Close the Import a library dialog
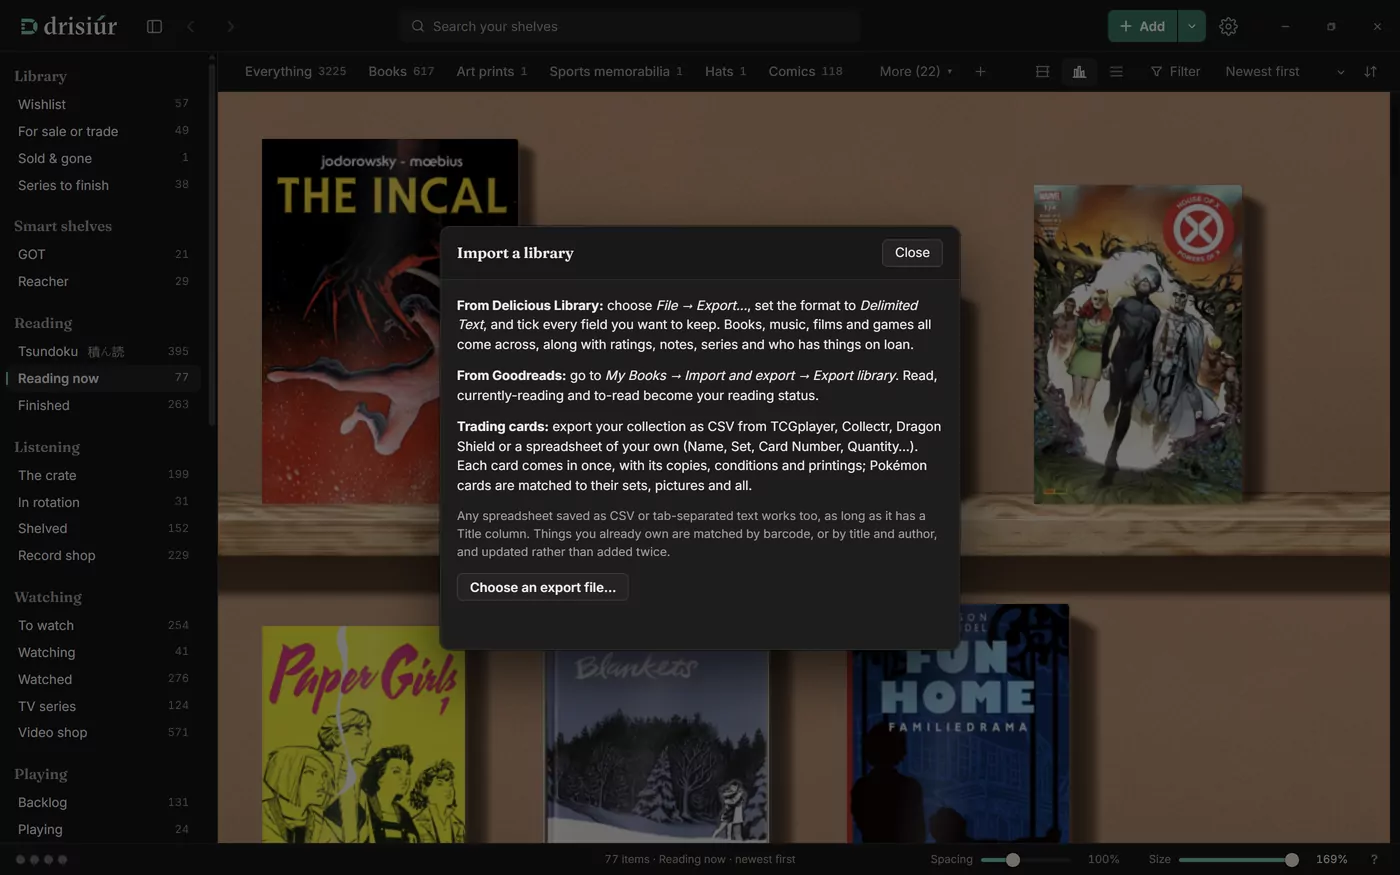This screenshot has width=1400, height=875. coord(912,253)
